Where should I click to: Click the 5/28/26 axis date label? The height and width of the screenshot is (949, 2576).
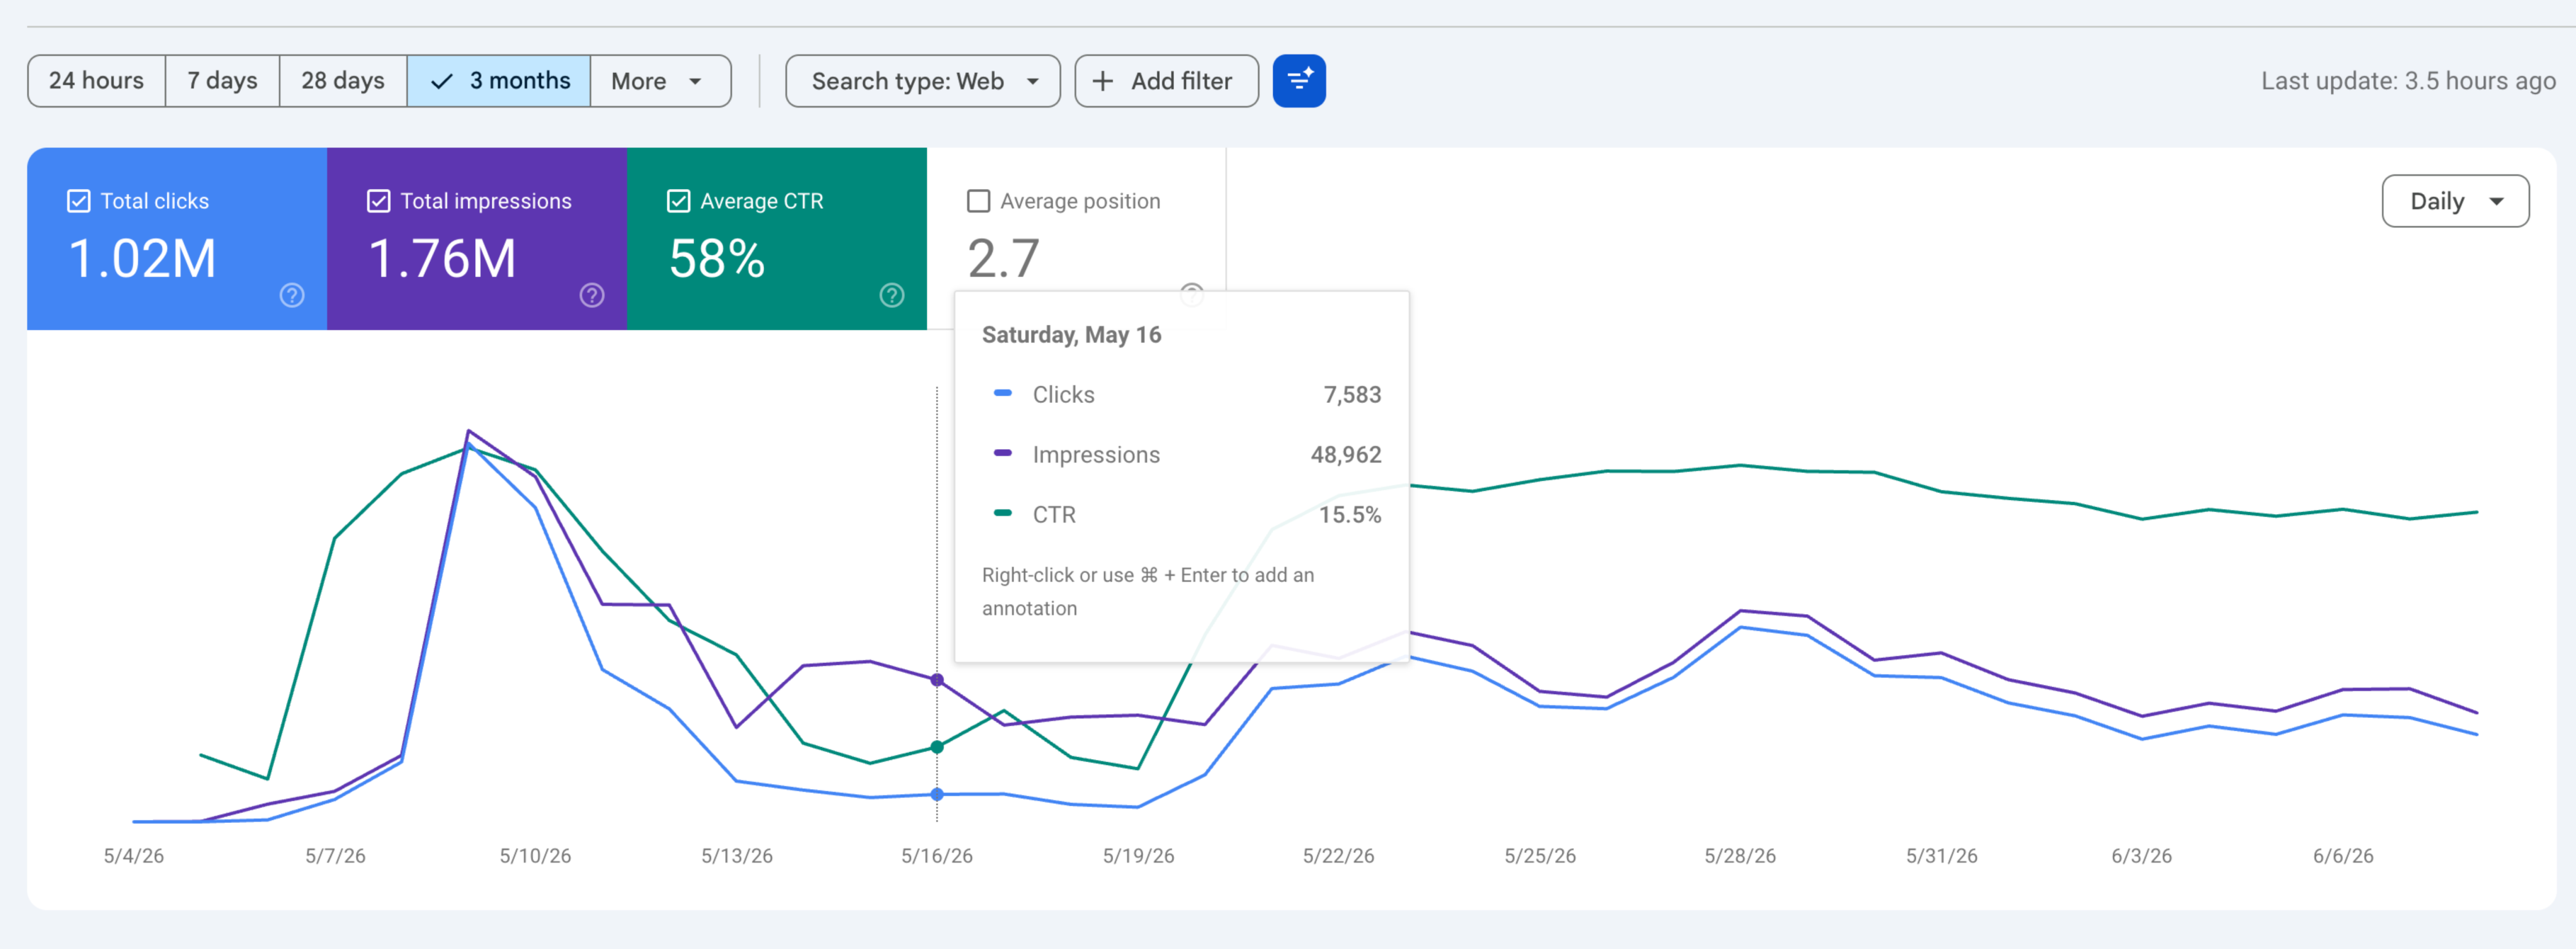(1741, 856)
